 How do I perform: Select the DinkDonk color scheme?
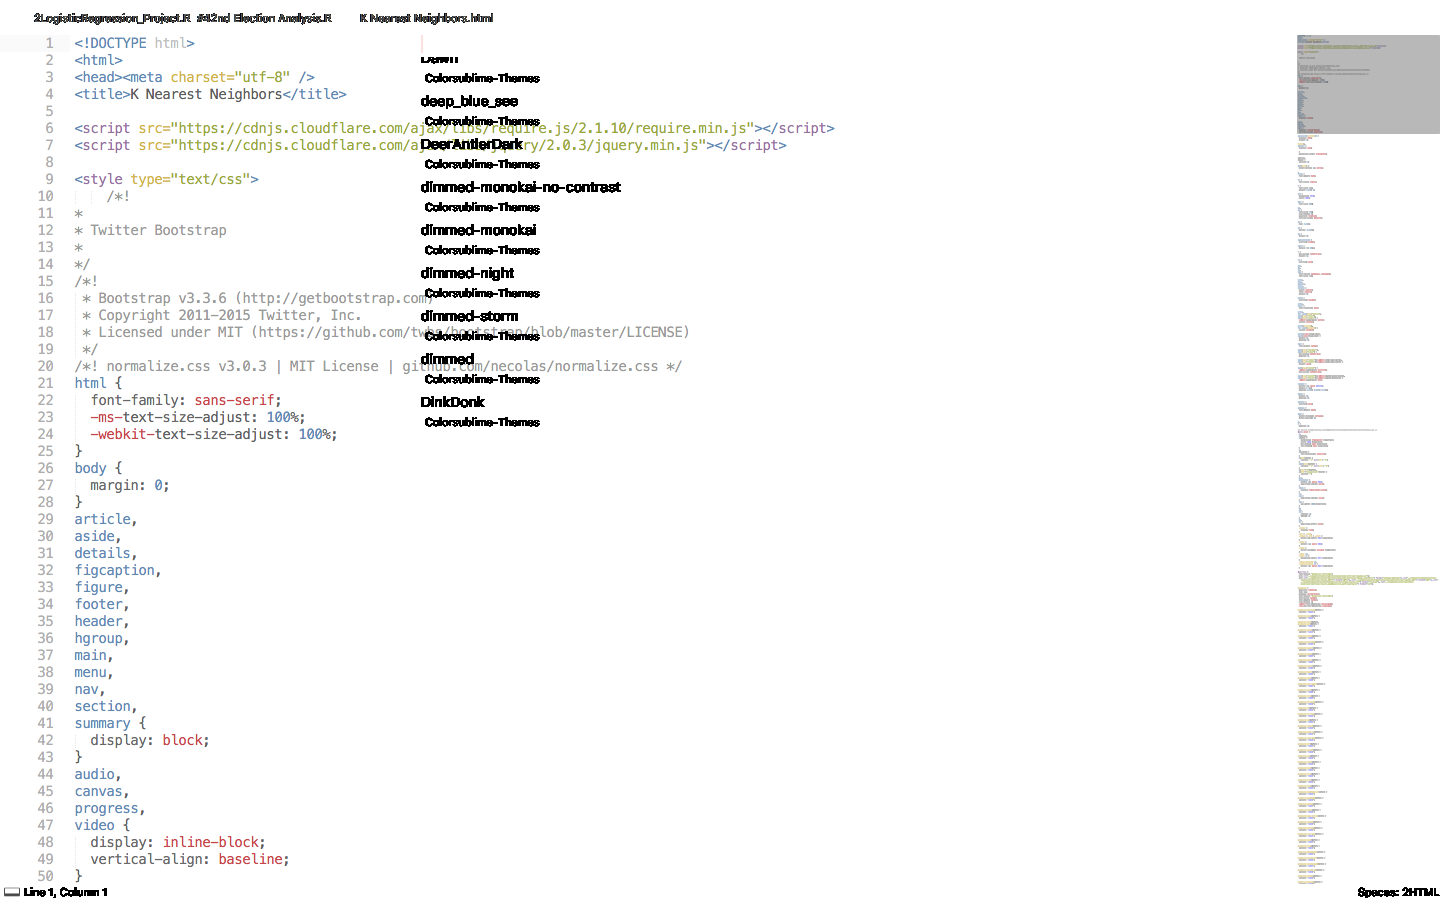point(452,402)
